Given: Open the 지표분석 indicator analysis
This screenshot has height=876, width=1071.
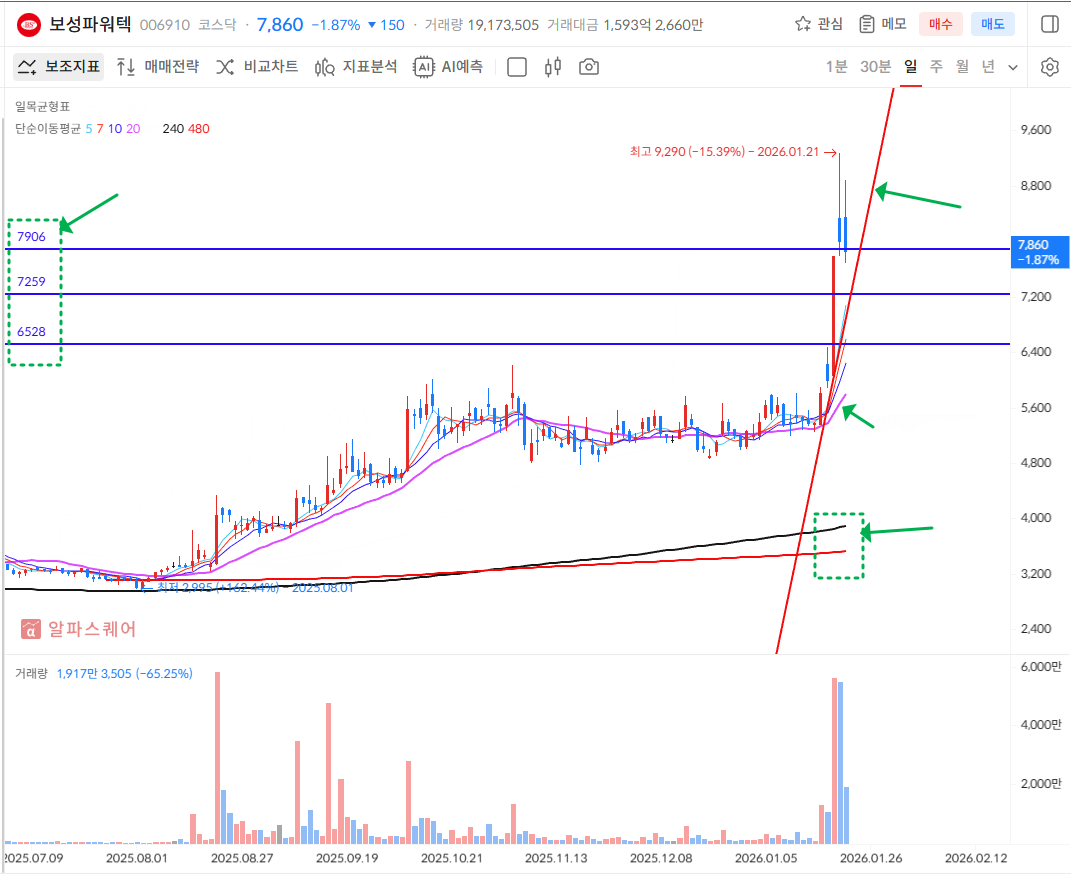Looking at the screenshot, I should click(x=356, y=67).
